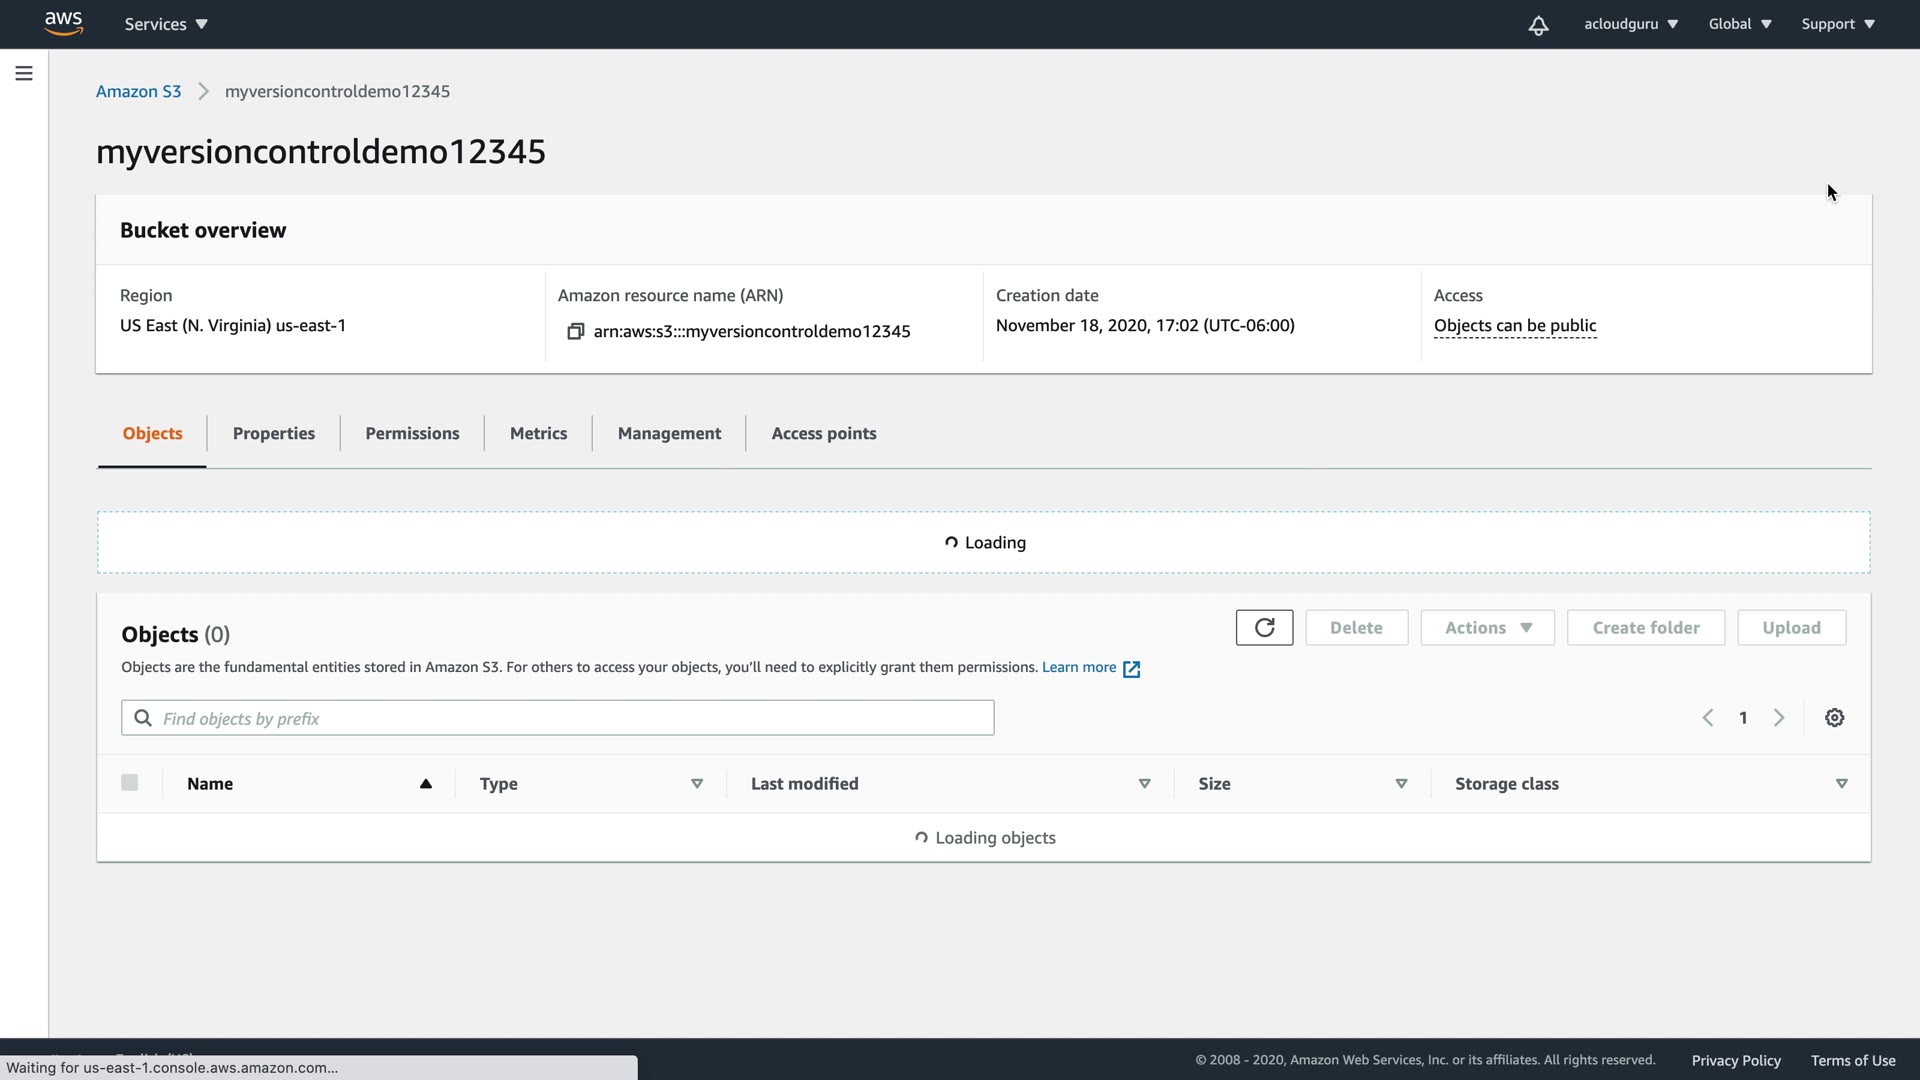Open the hamburger side navigation menu

[x=24, y=73]
